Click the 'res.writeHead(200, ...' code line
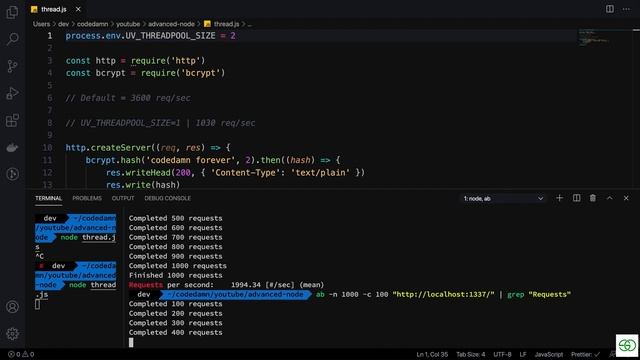640x360 pixels. (x=235, y=173)
